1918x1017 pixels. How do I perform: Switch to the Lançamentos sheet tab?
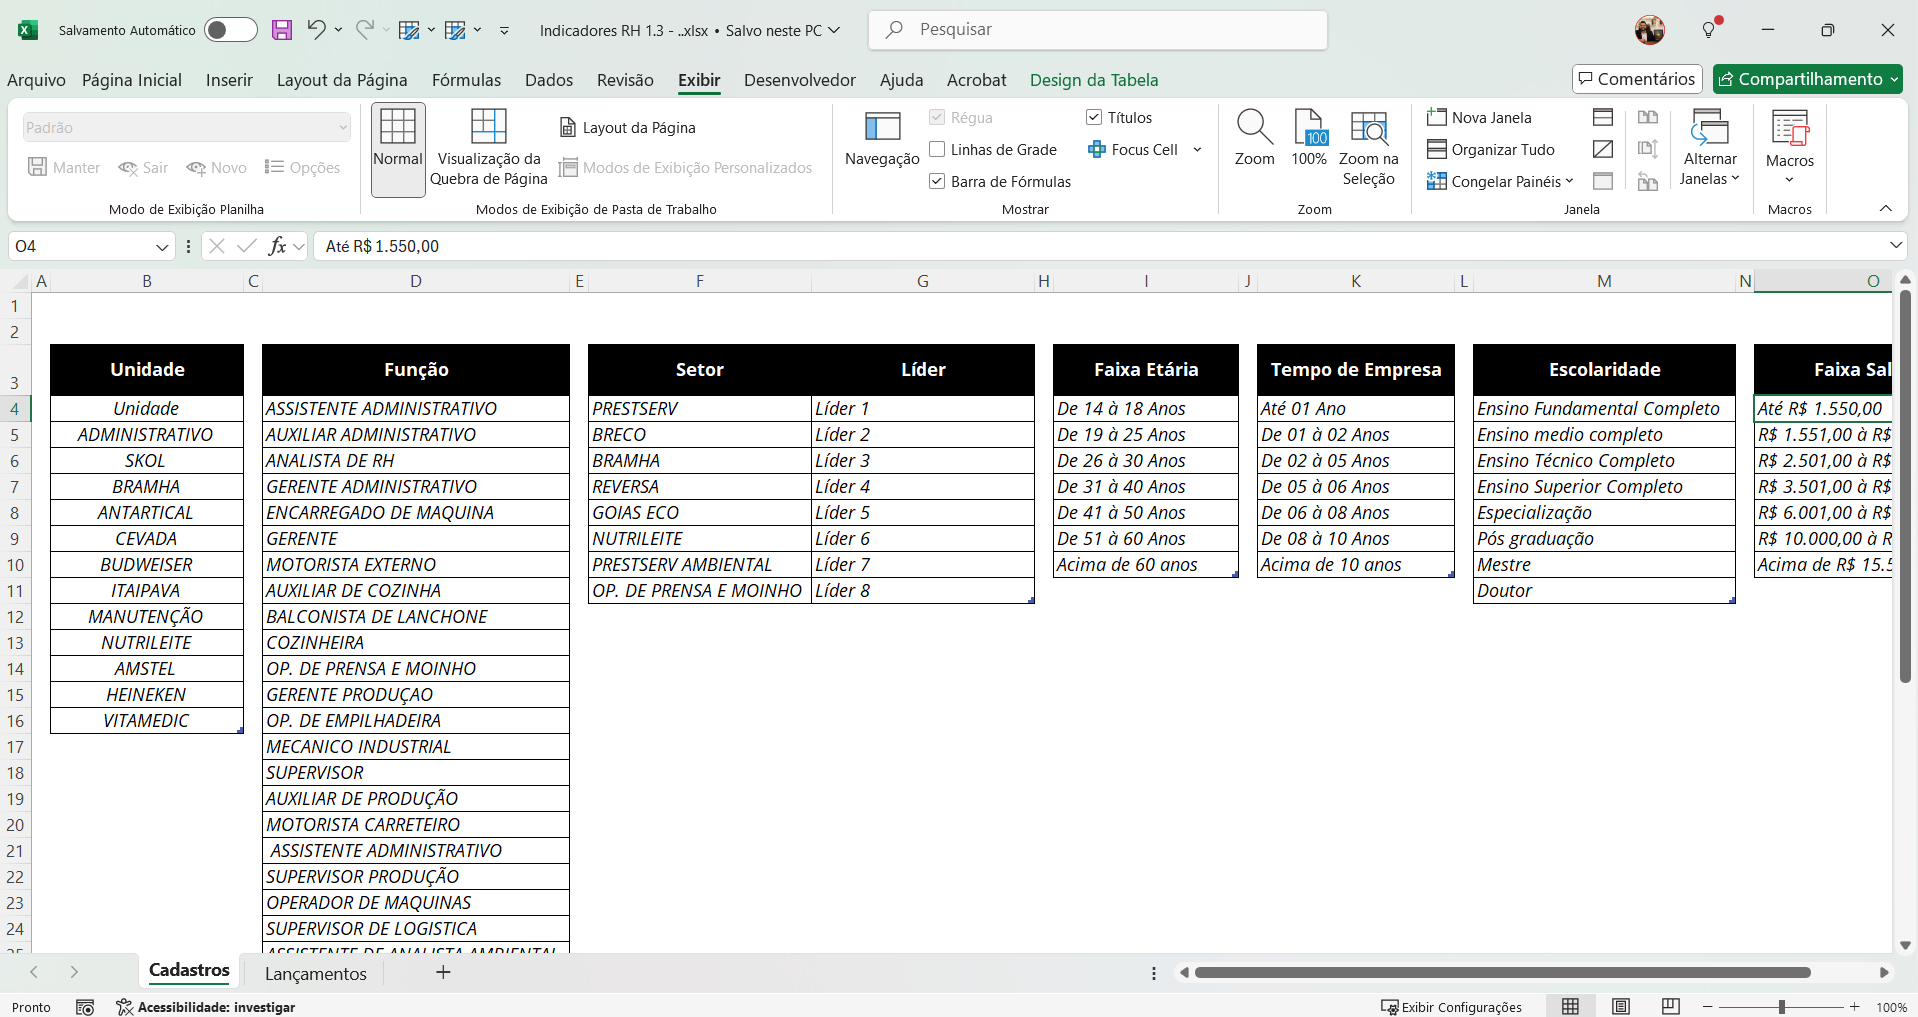click(x=316, y=973)
